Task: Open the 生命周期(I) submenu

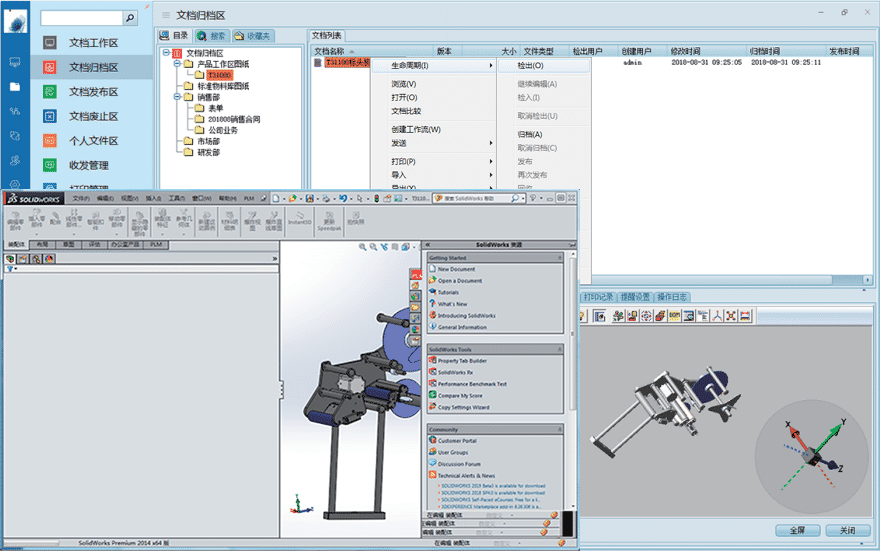Action: (x=433, y=66)
